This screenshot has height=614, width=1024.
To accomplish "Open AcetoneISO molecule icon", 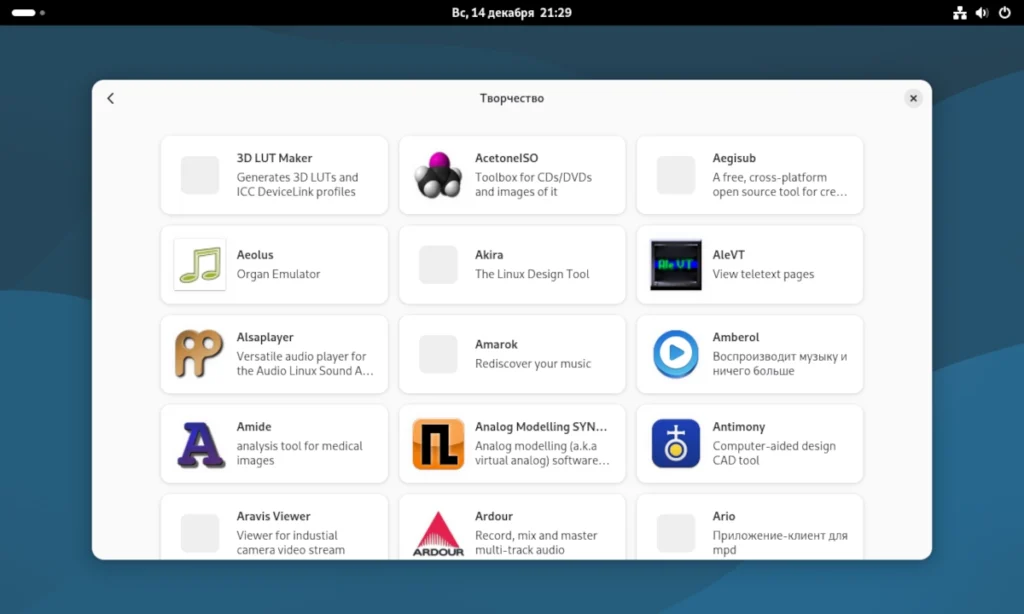I will pos(438,174).
